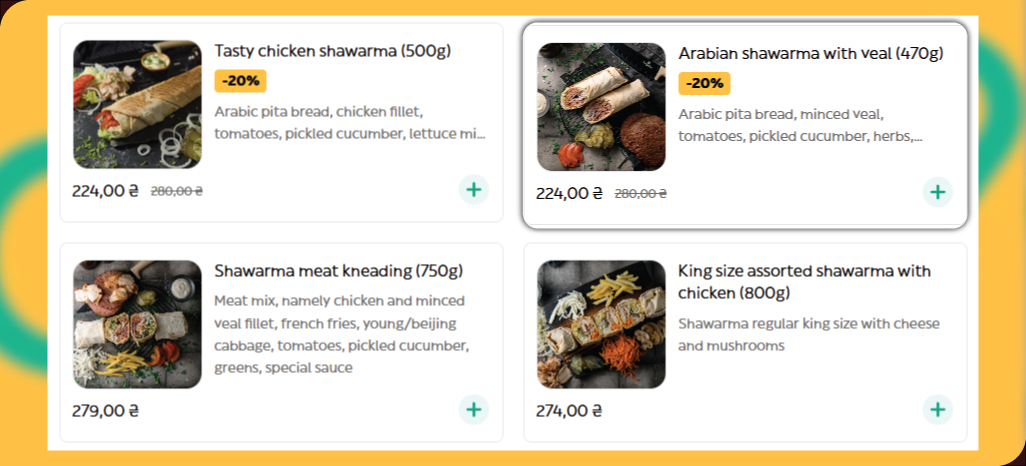1026x466 pixels.
Task: Click King size assorted shawarma title
Action: (804, 281)
